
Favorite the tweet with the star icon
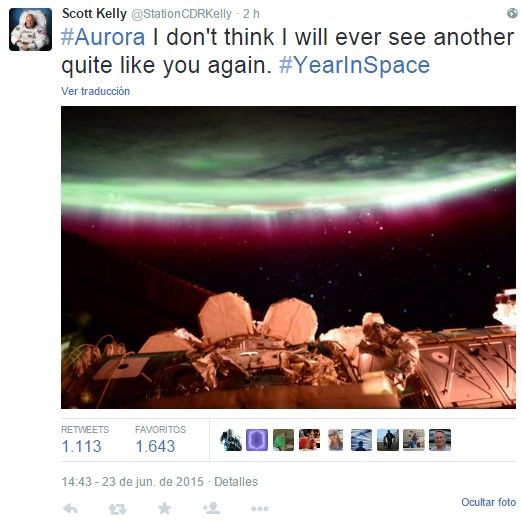164,508
